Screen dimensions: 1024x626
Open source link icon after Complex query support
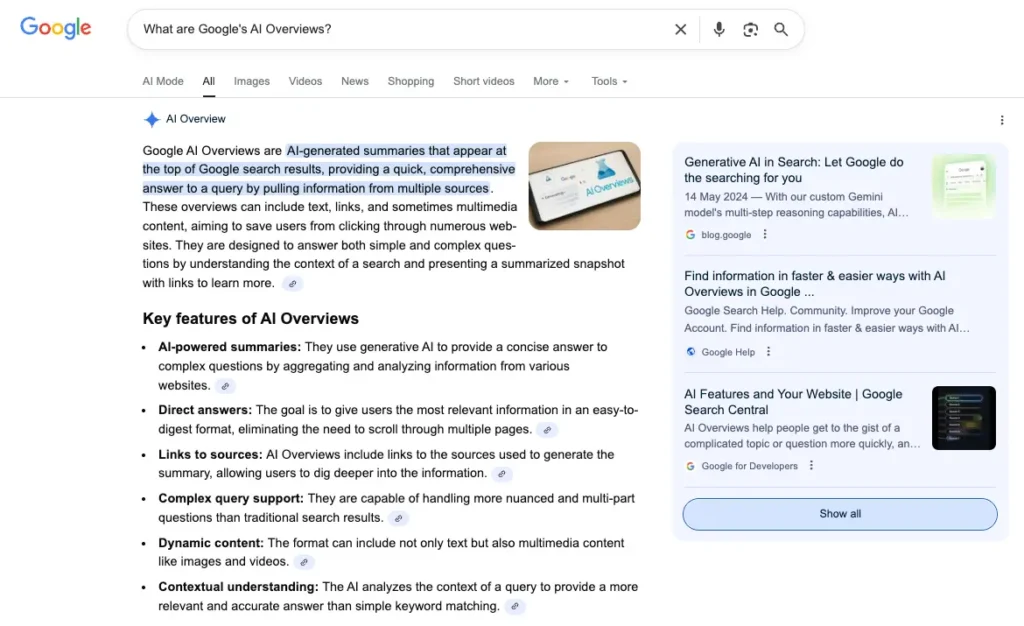pos(398,518)
